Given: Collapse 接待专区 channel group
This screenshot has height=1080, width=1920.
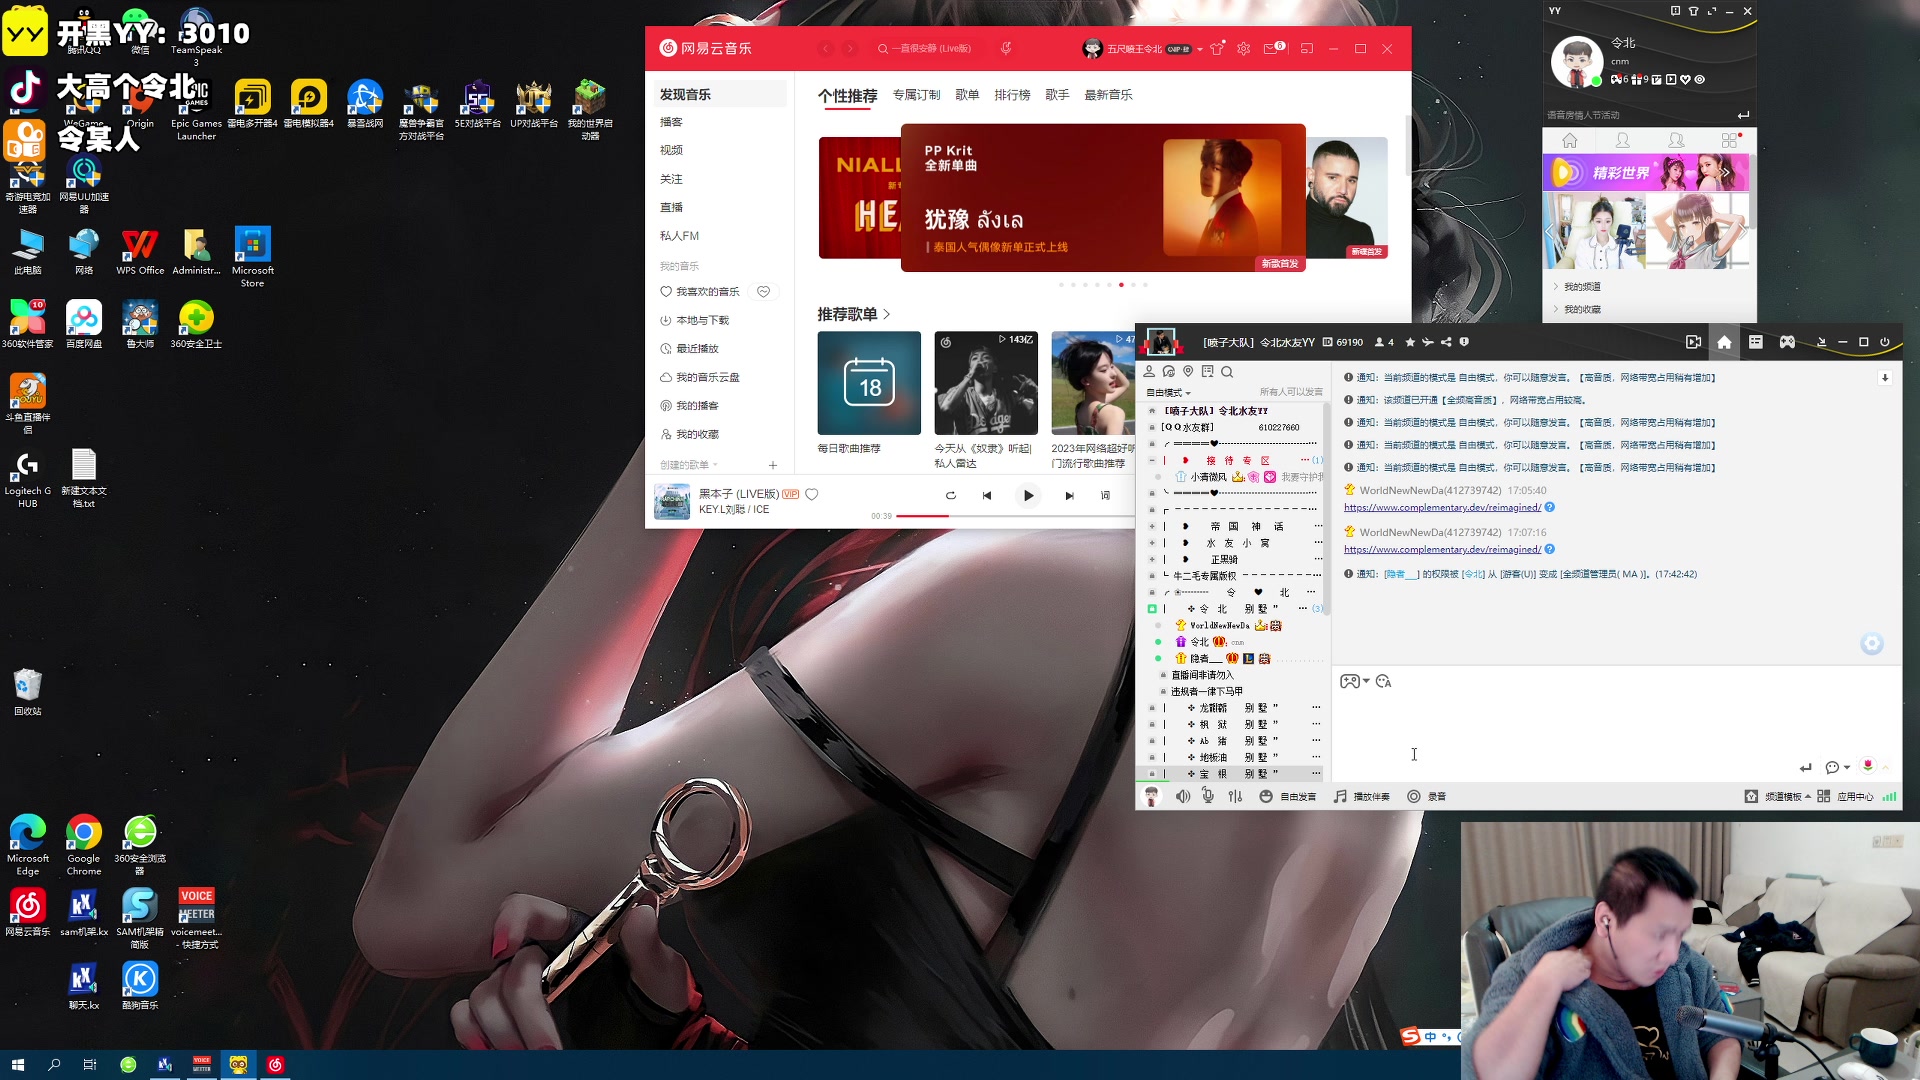Looking at the screenshot, I should tap(1152, 460).
